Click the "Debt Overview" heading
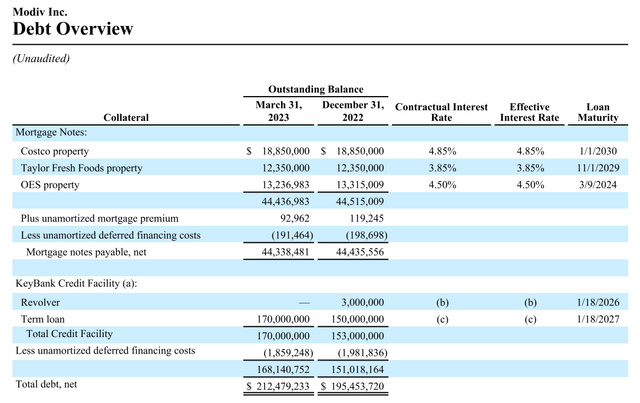 click(73, 29)
